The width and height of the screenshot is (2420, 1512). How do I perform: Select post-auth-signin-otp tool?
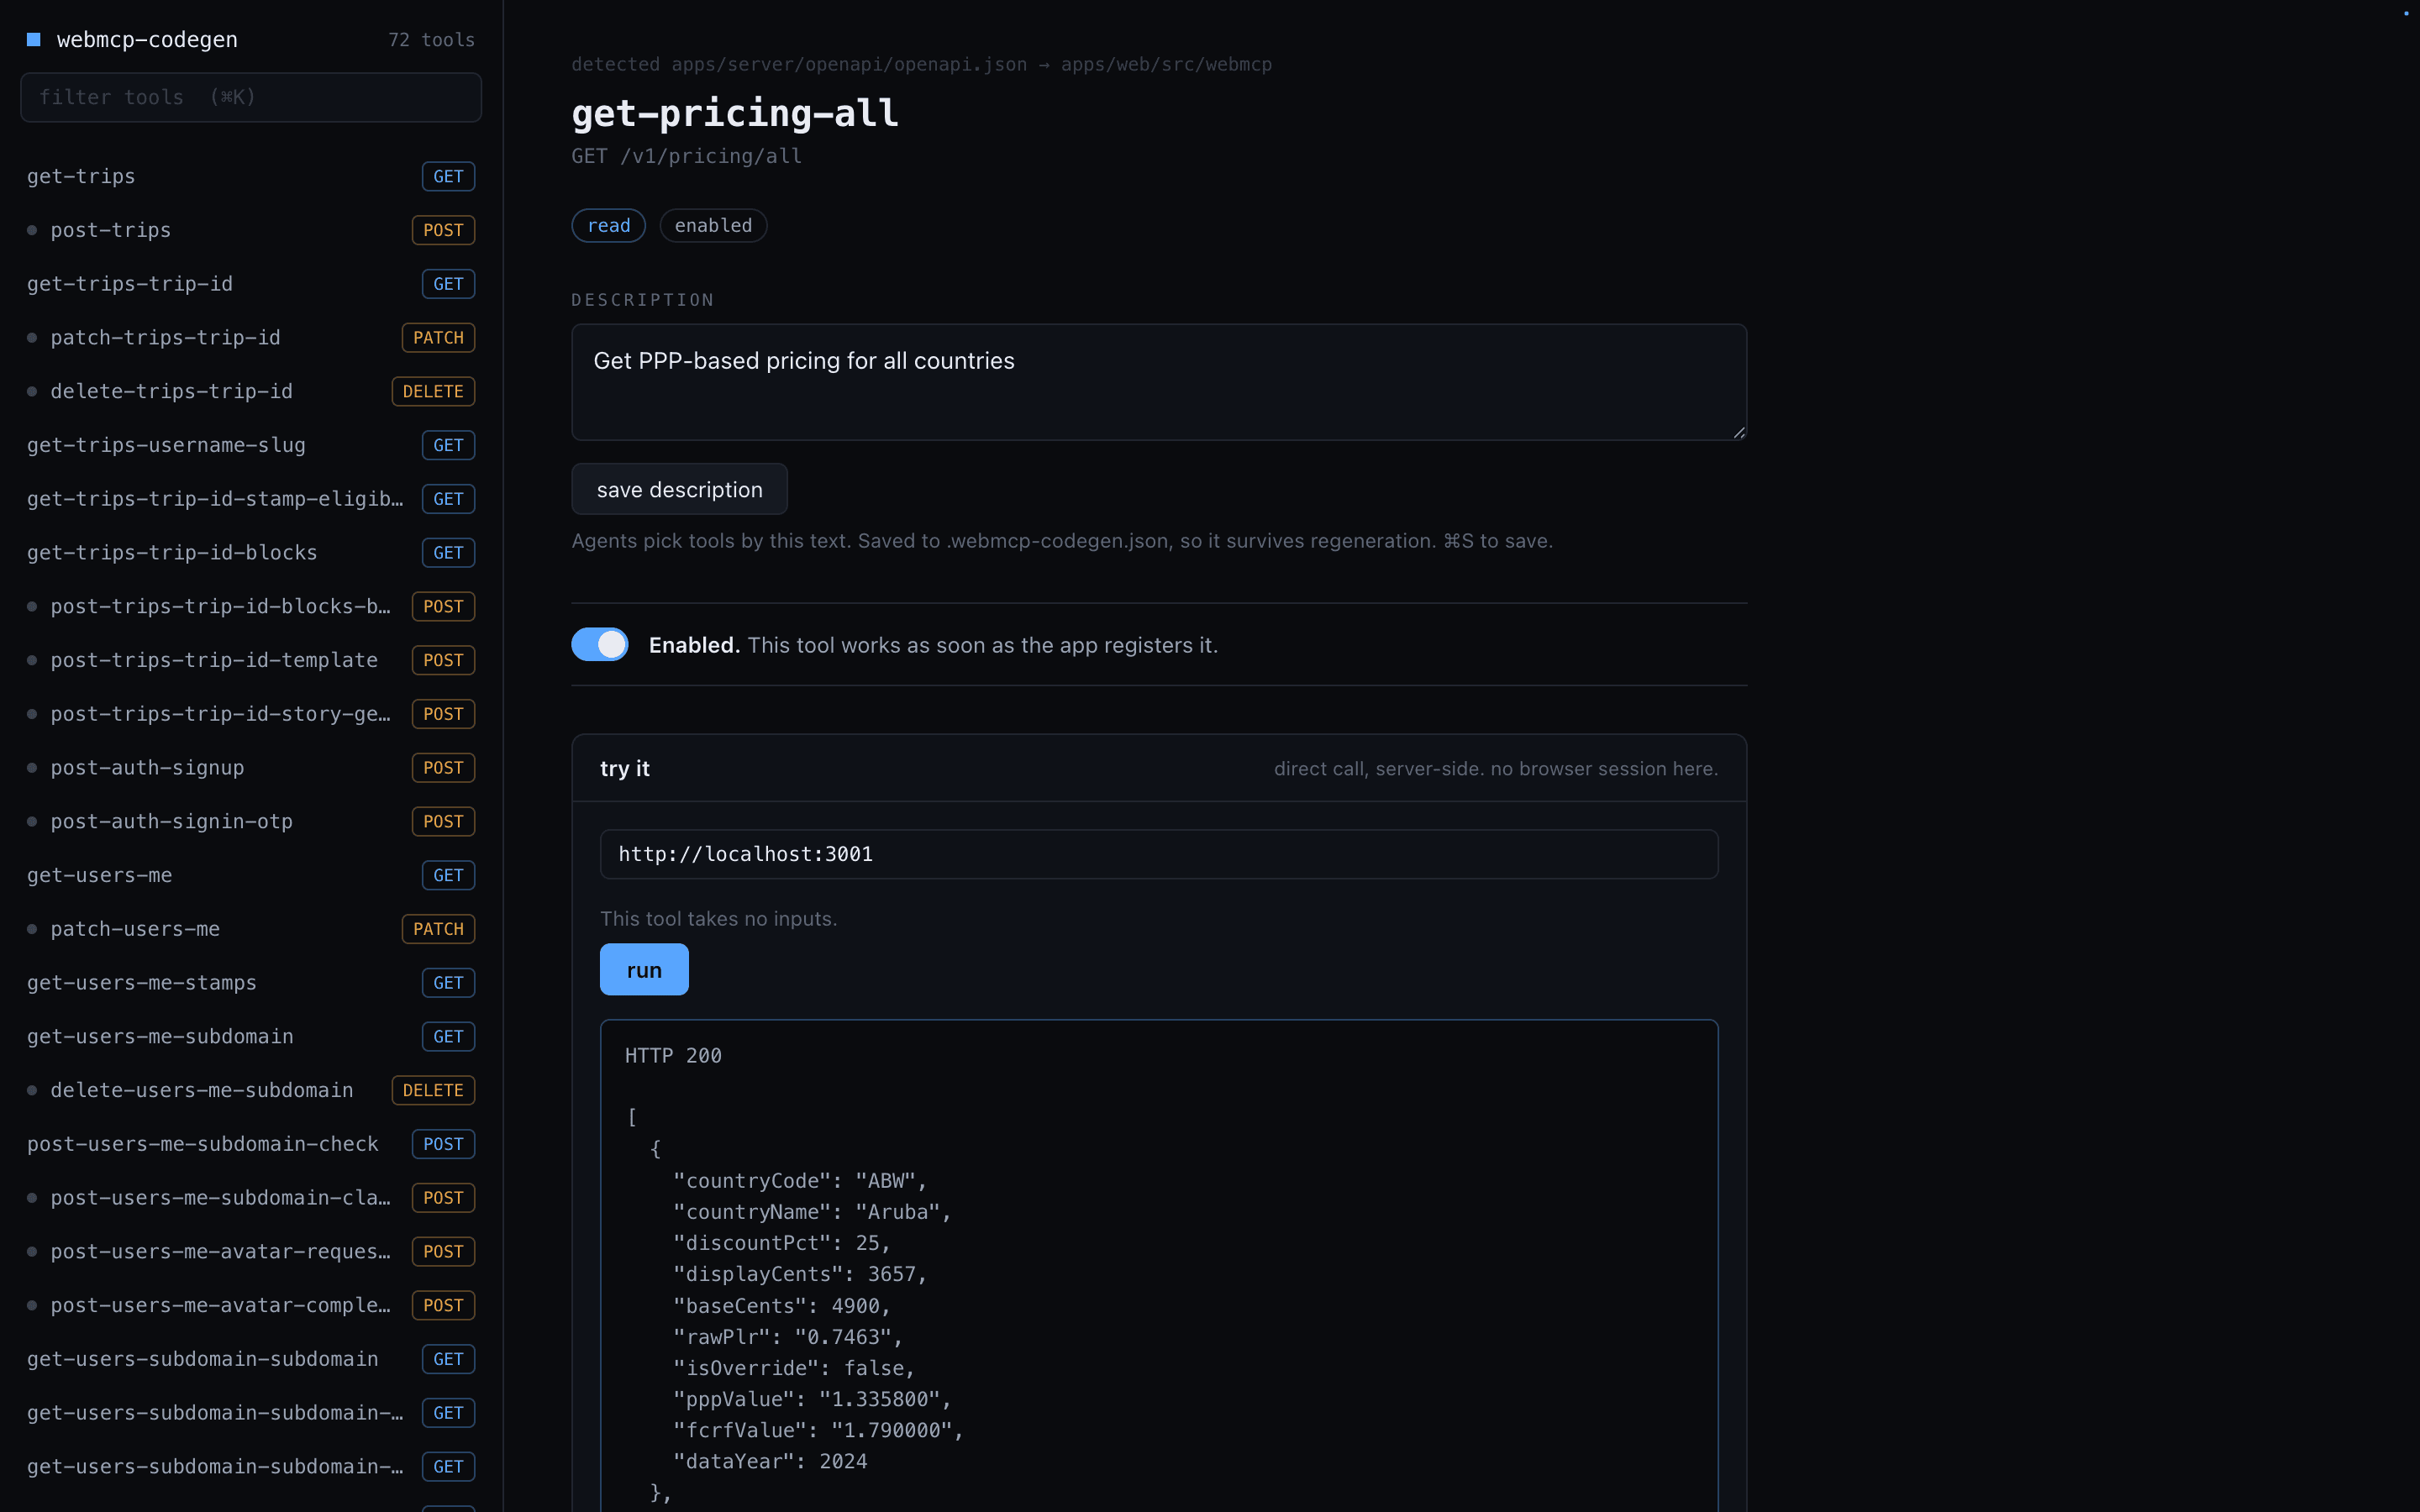pos(251,822)
